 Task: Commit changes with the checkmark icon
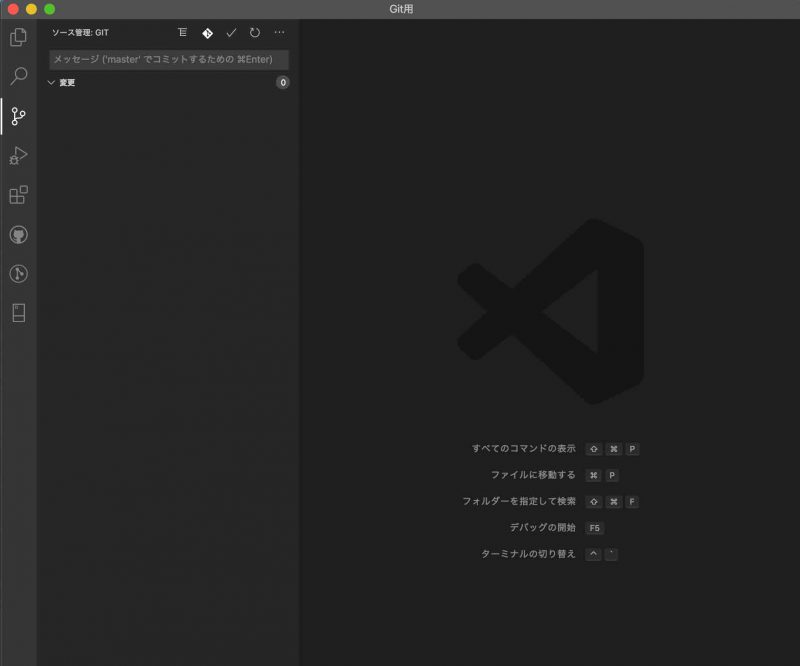(231, 33)
